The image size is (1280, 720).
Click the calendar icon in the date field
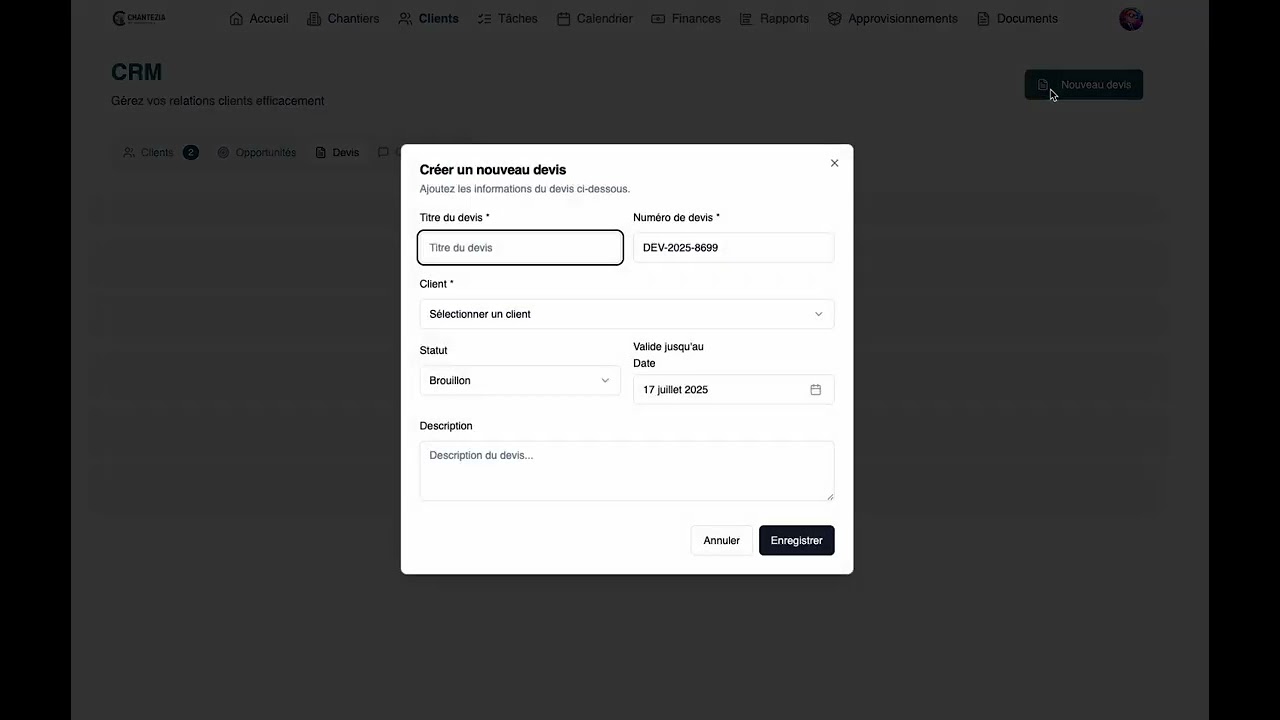tap(815, 390)
